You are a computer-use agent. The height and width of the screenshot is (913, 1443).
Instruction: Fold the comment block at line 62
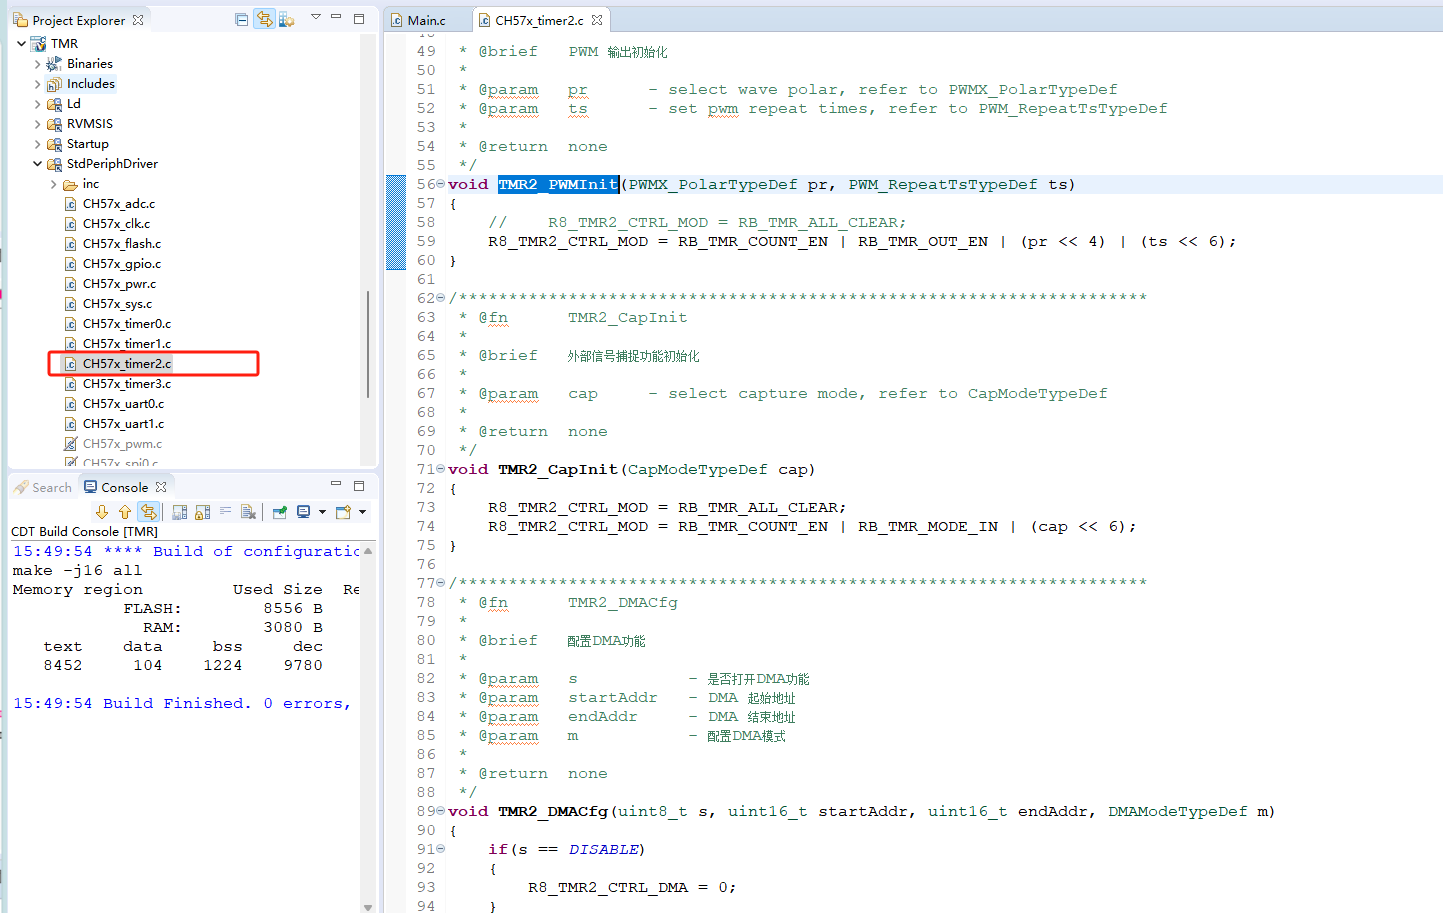pos(441,298)
